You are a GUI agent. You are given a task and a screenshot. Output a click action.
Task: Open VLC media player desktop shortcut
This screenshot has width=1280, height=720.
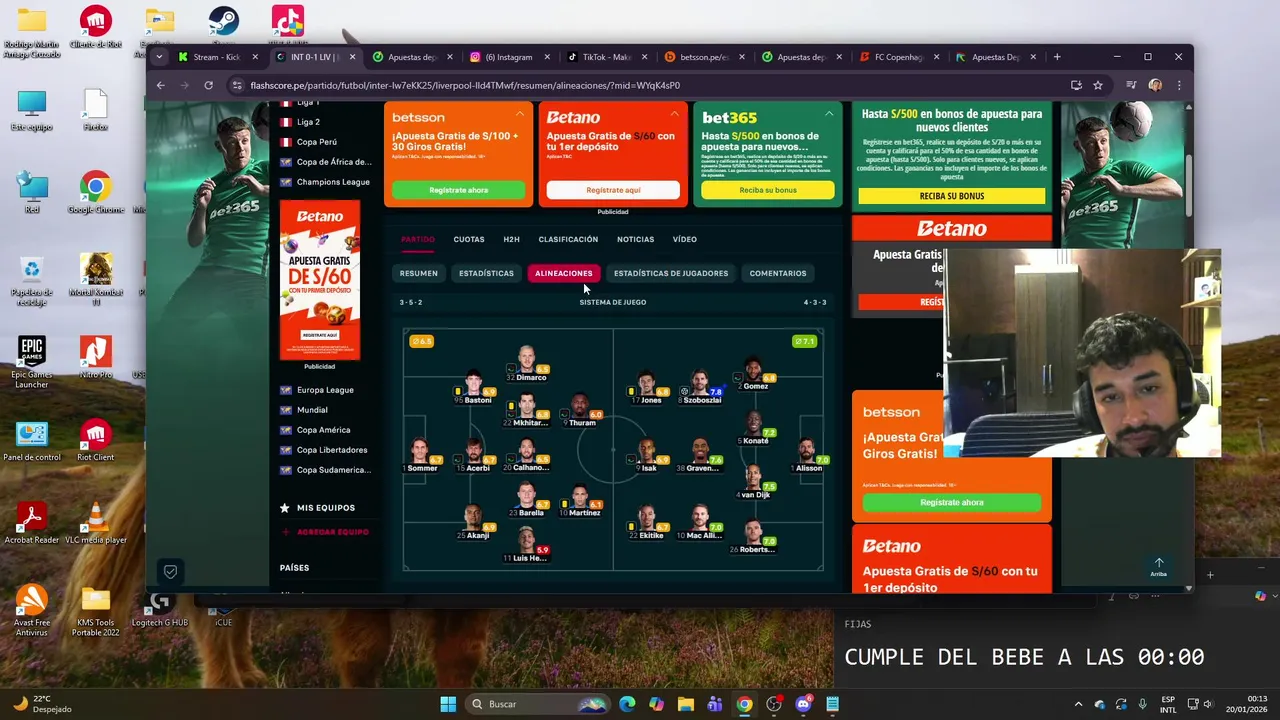(96, 523)
